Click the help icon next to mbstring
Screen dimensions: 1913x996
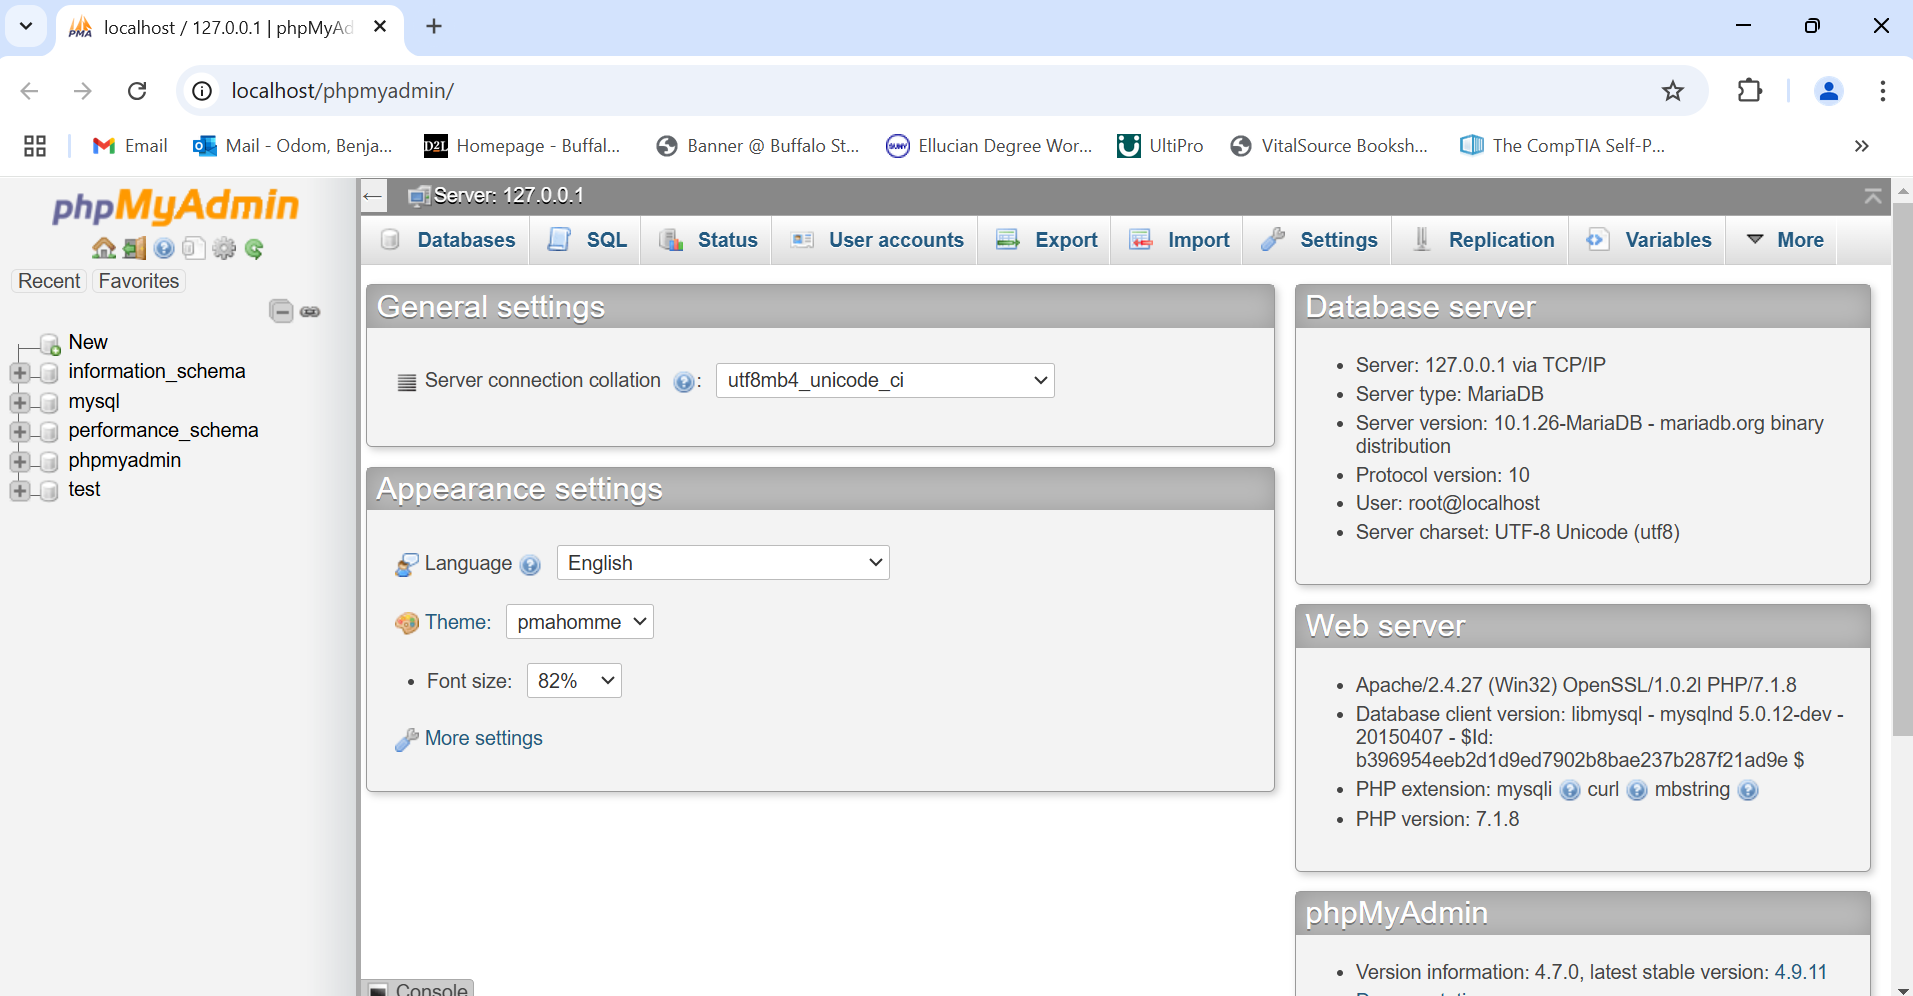click(1747, 791)
